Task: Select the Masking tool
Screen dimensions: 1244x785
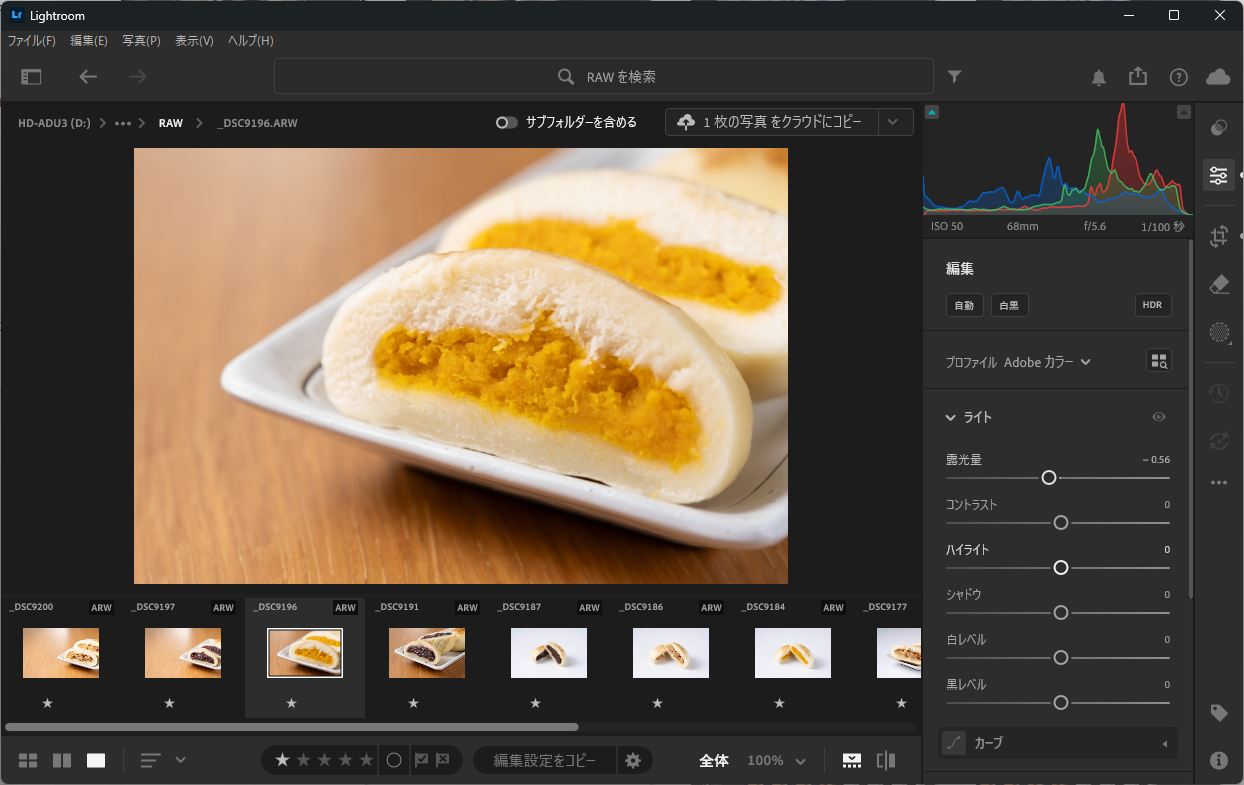Action: pos(1219,332)
